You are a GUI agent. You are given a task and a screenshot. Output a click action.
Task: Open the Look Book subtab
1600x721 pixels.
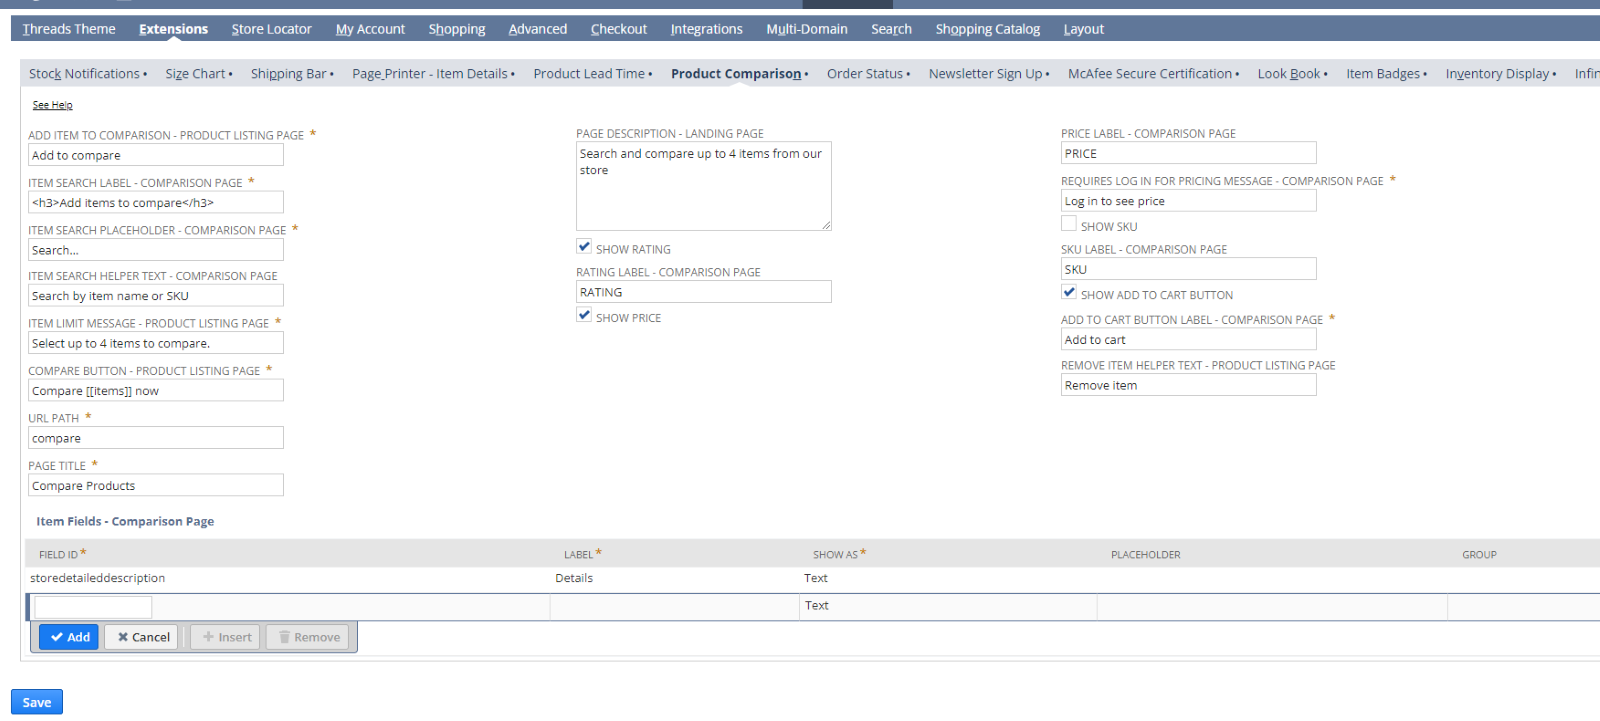pos(1289,74)
